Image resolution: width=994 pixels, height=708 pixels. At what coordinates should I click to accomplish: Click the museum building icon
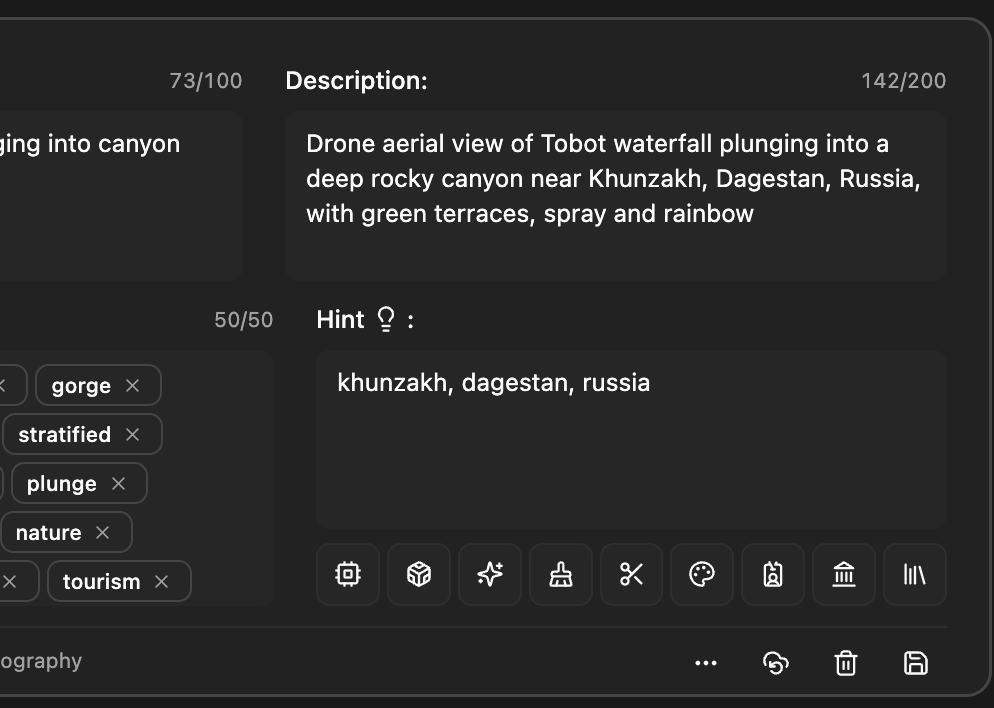[x=844, y=574]
